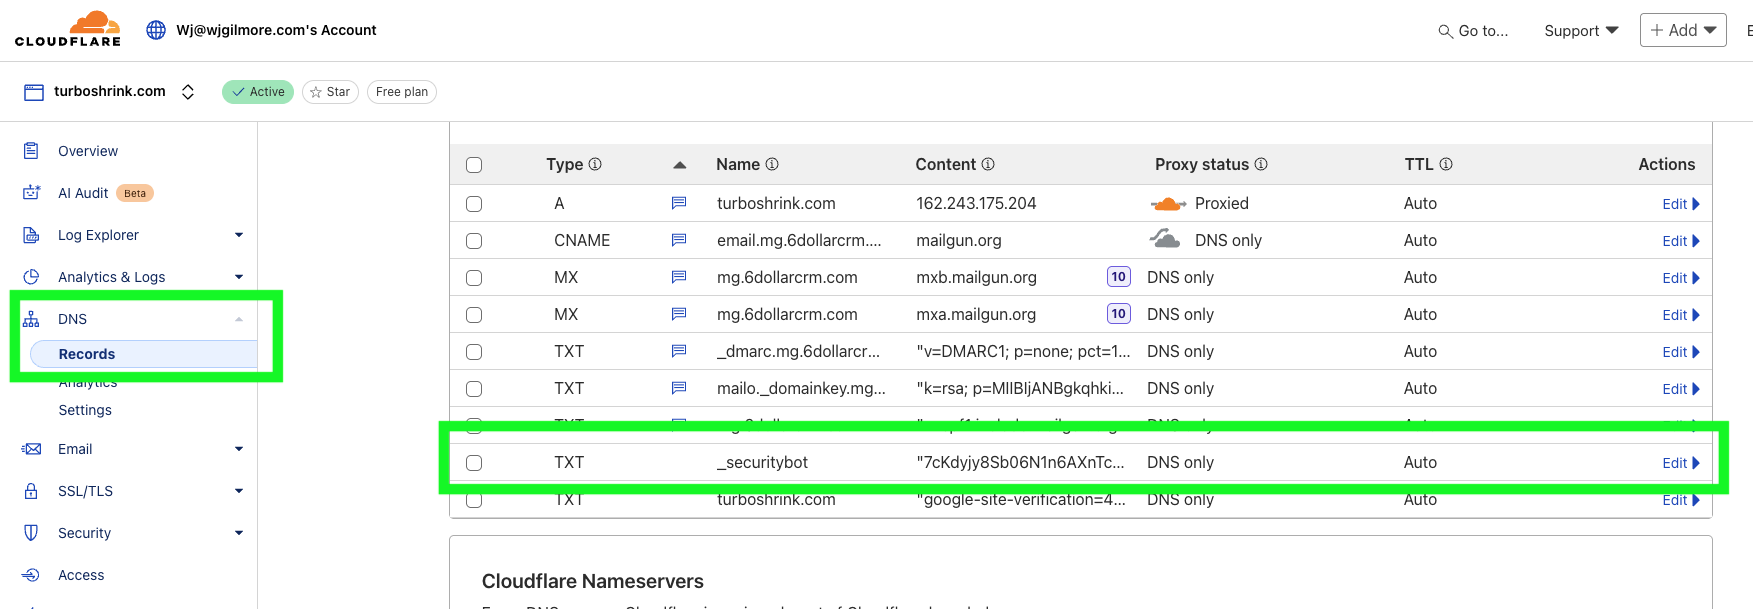Open the Go to search magnifier

(x=1445, y=31)
